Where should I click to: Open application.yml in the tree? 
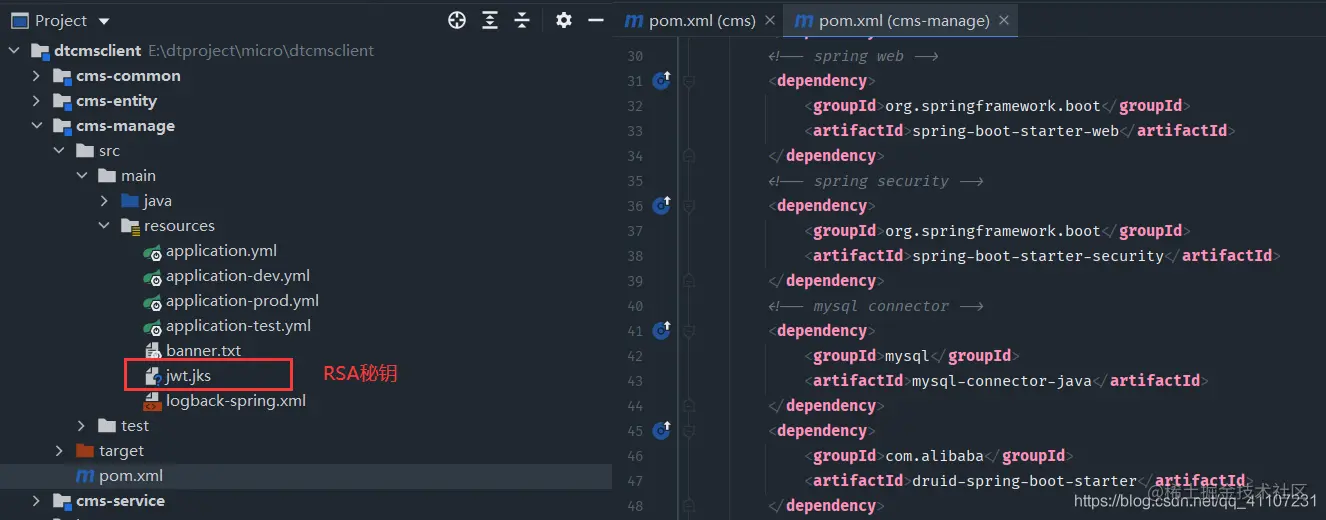pyautogui.click(x=221, y=250)
